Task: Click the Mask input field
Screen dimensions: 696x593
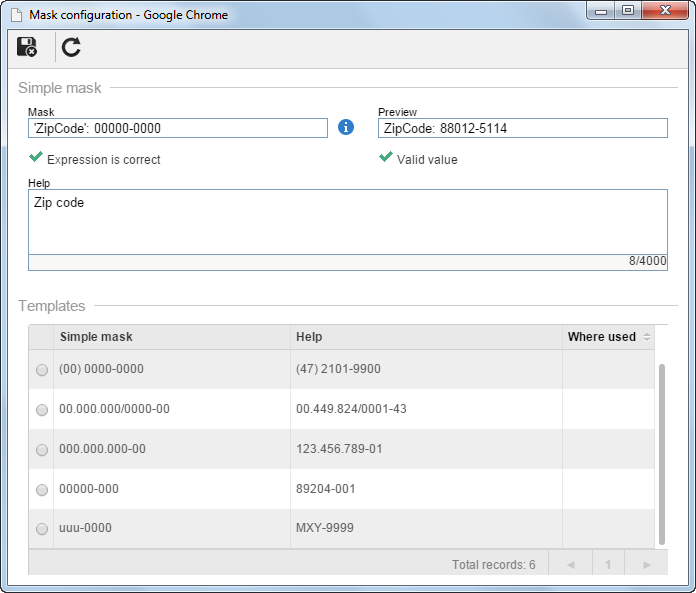Action: coord(178,128)
